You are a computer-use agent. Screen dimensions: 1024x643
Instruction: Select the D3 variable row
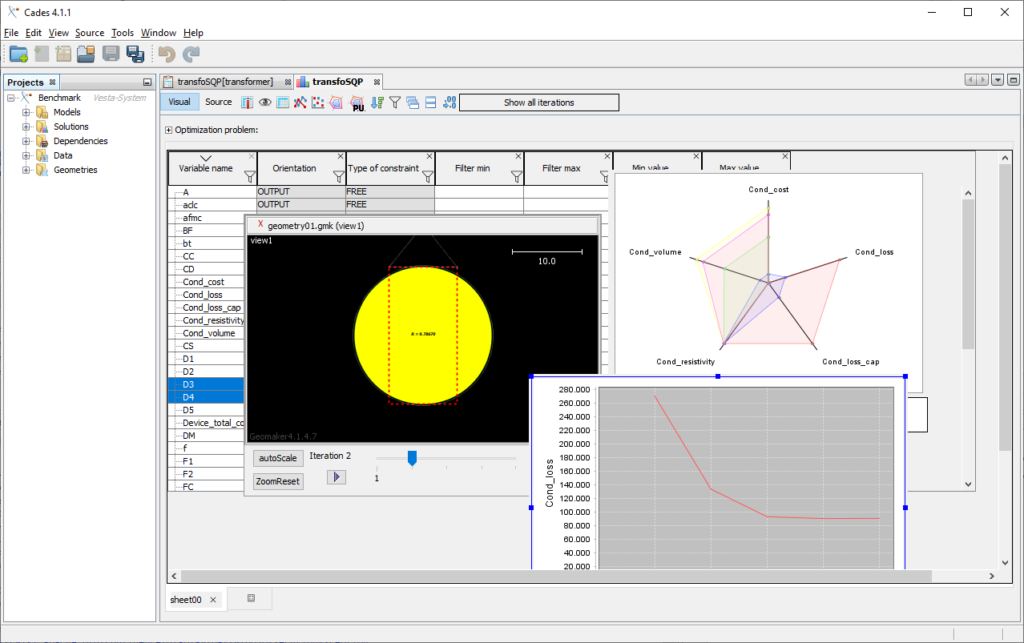click(206, 384)
